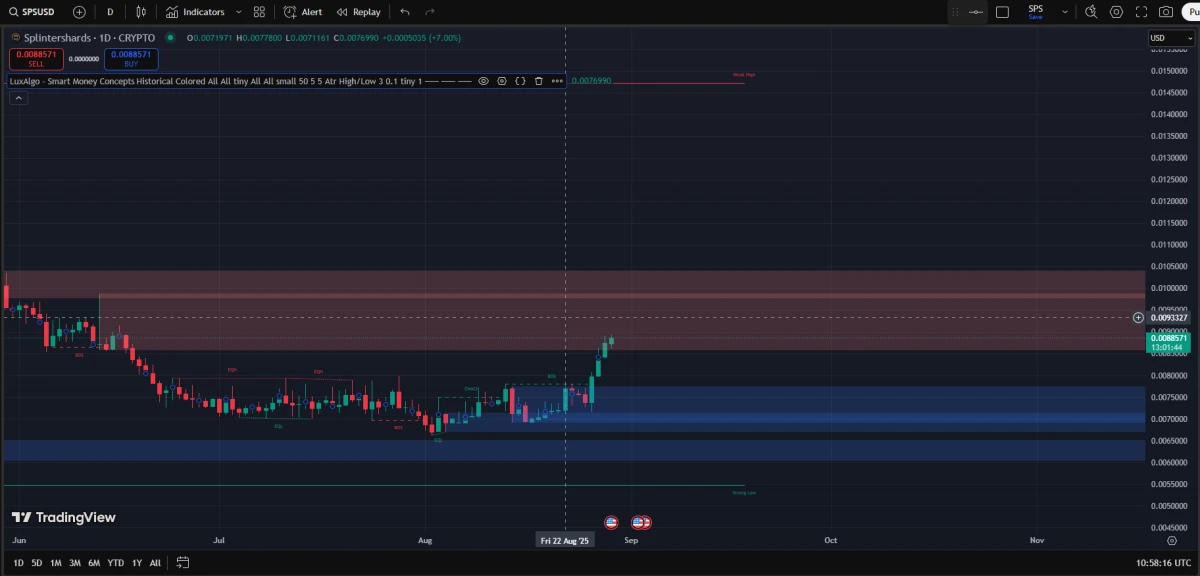Click the red SELL 0.0088571 button

(37, 59)
